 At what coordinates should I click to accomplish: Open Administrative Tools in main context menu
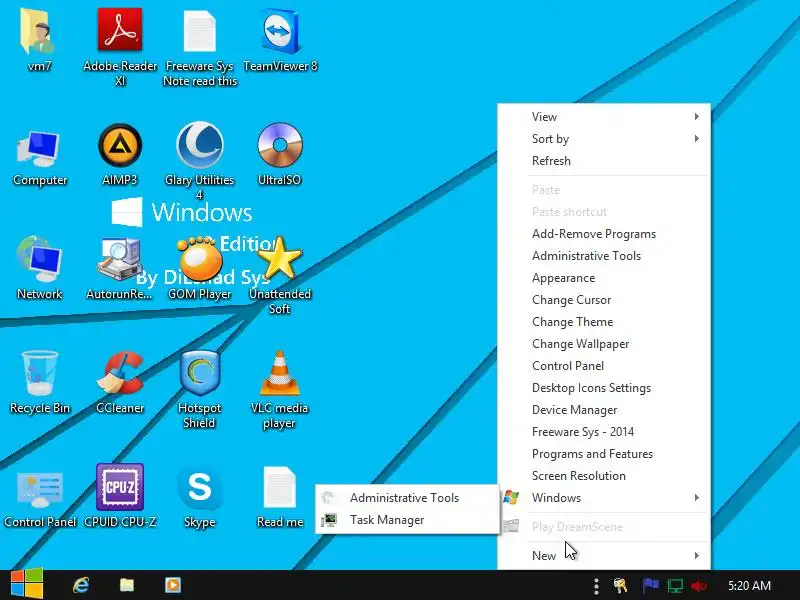(604, 256)
